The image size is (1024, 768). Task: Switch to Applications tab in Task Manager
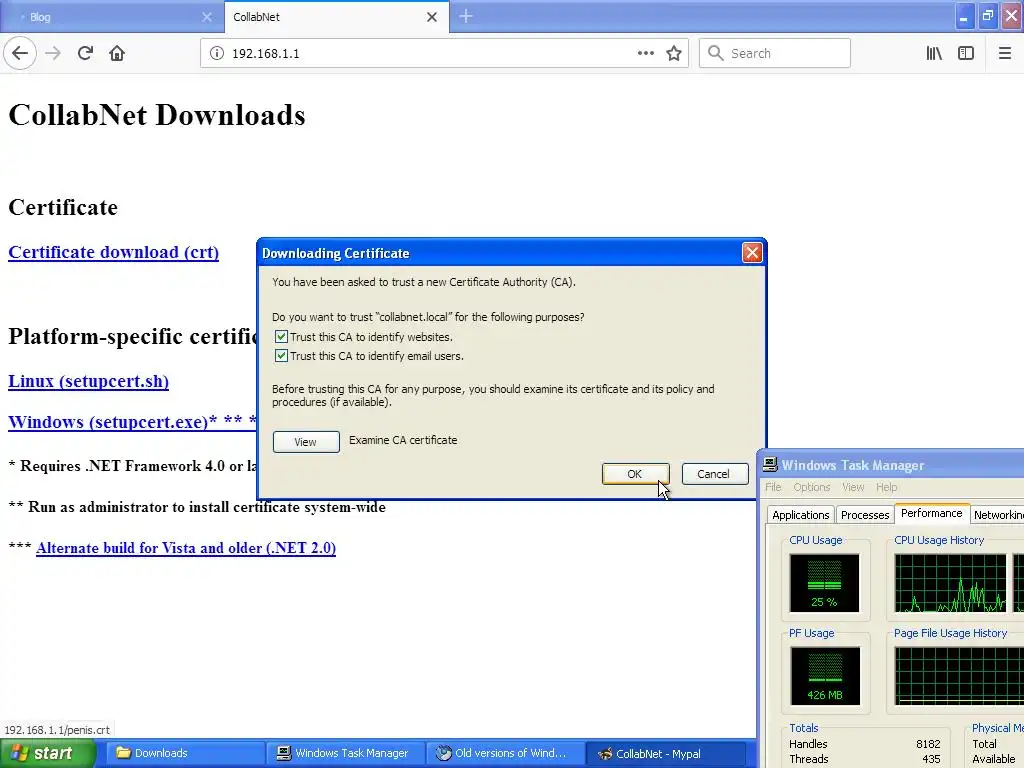pyautogui.click(x=801, y=515)
